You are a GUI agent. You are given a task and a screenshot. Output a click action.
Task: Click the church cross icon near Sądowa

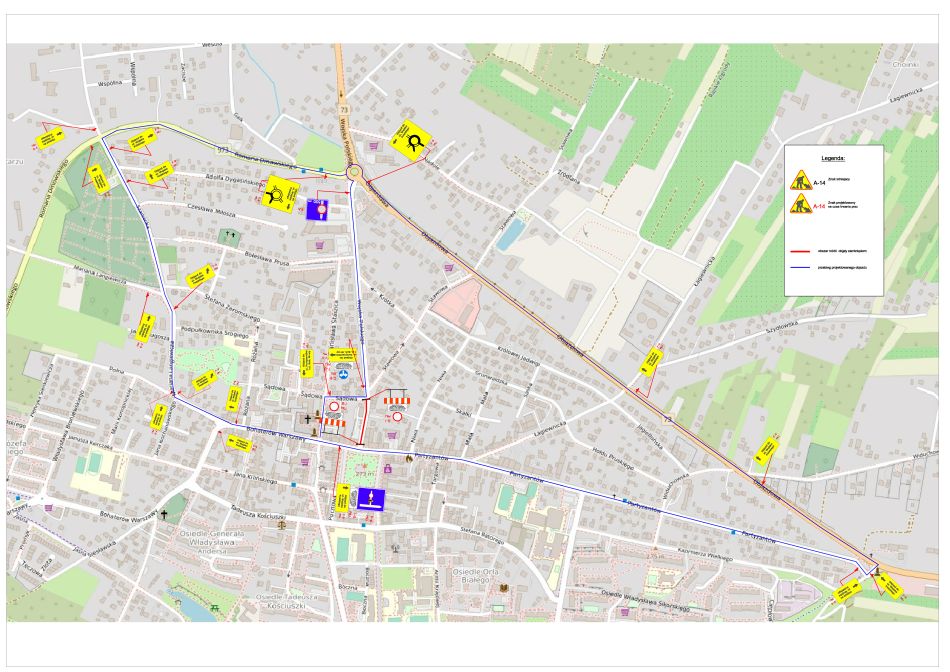click(x=307, y=419)
